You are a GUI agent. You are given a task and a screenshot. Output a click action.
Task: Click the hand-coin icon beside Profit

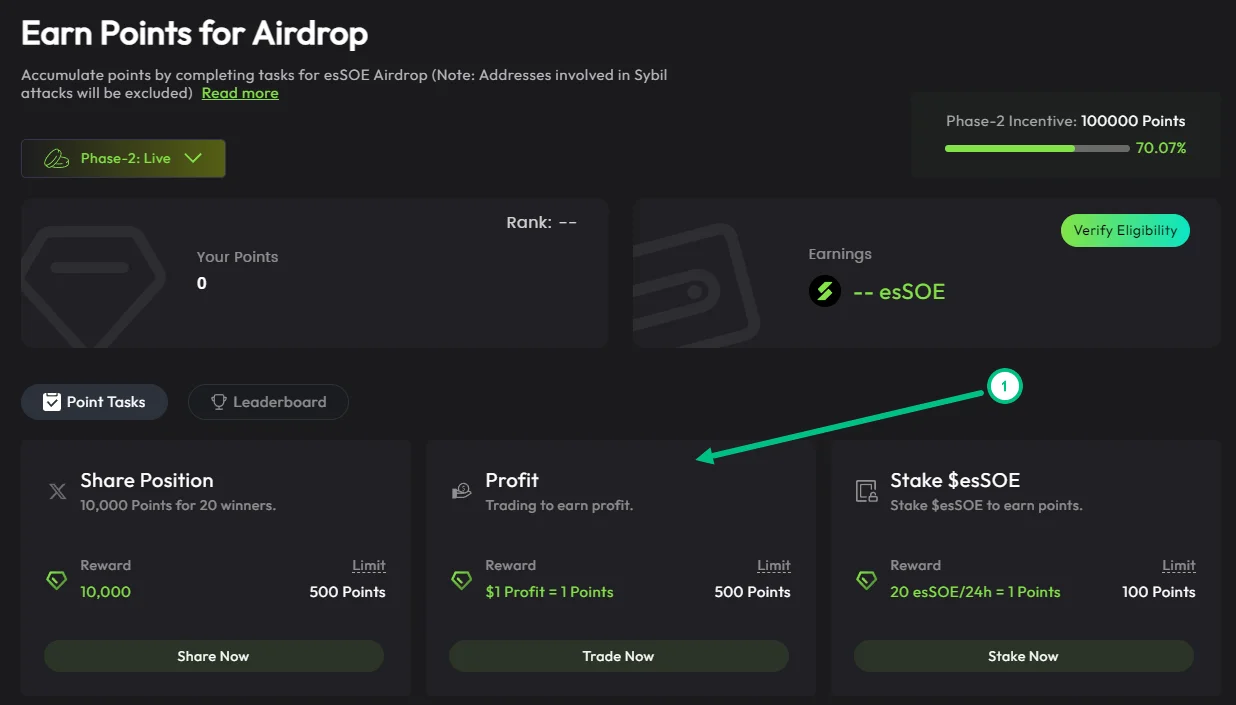(x=461, y=491)
